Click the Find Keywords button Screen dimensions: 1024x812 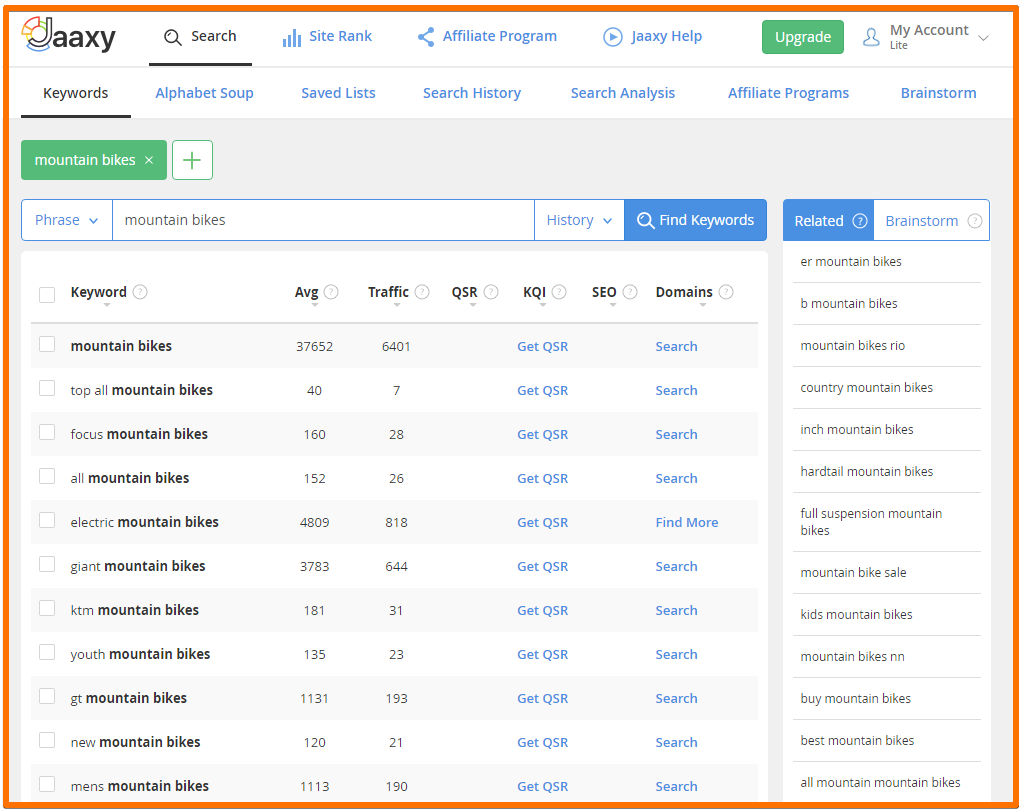coord(696,220)
